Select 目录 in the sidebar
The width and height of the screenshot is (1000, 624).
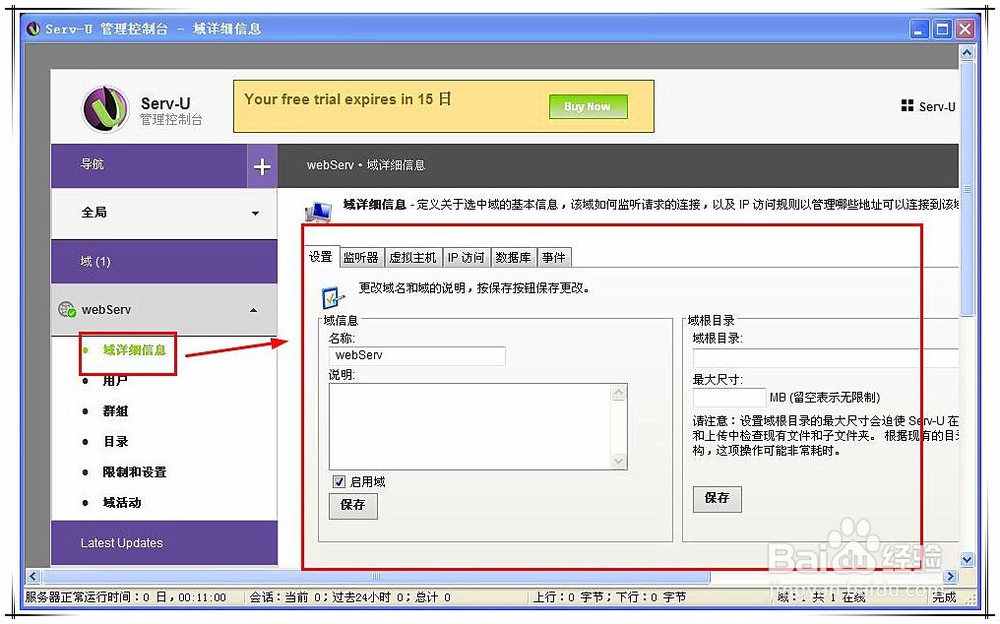115,442
